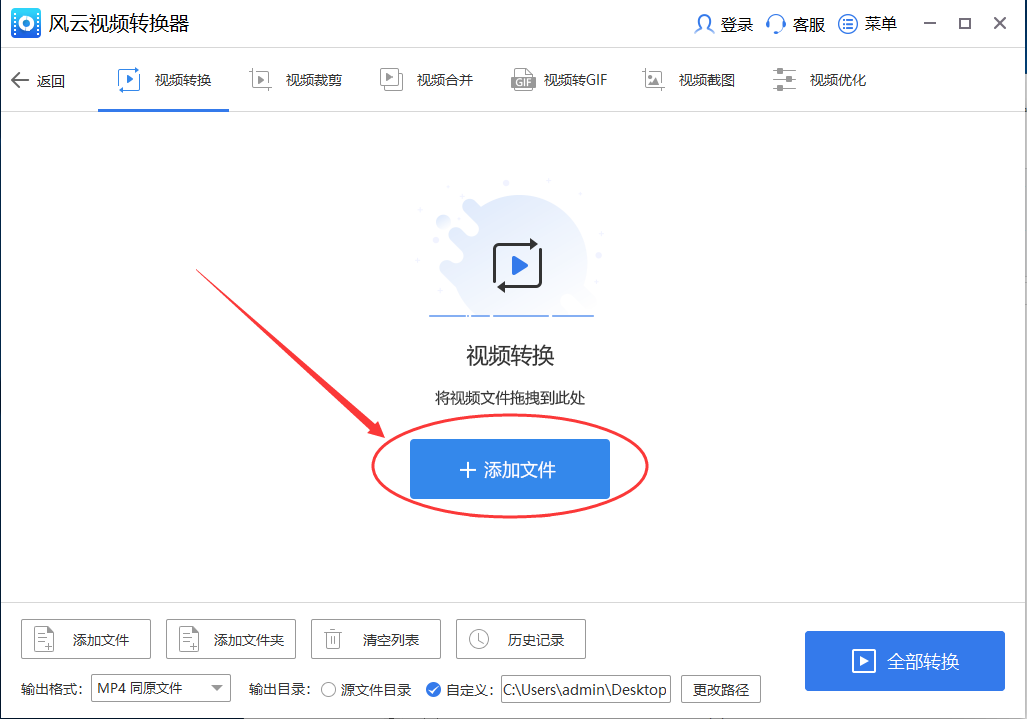This screenshot has height=719, width=1027.
Task: Click the 视频优化 sliders icon
Action: [x=784, y=80]
